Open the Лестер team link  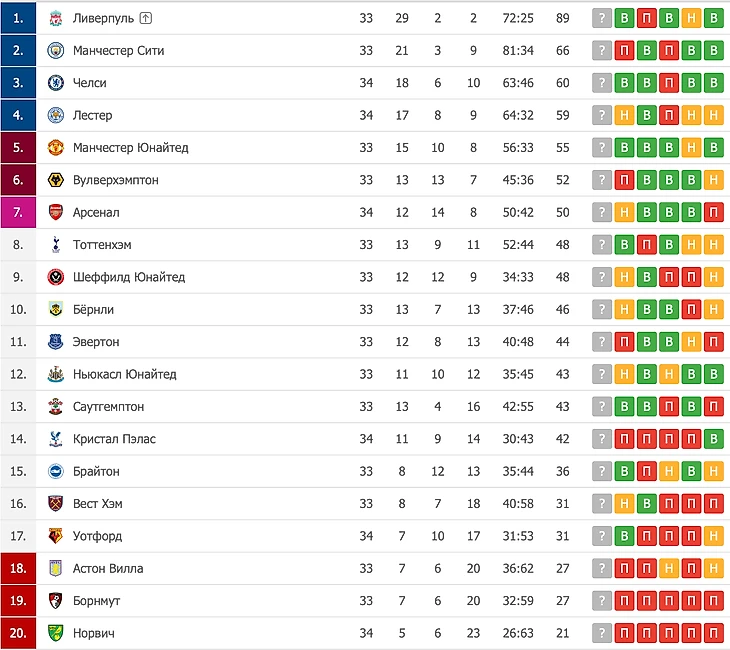tap(92, 115)
